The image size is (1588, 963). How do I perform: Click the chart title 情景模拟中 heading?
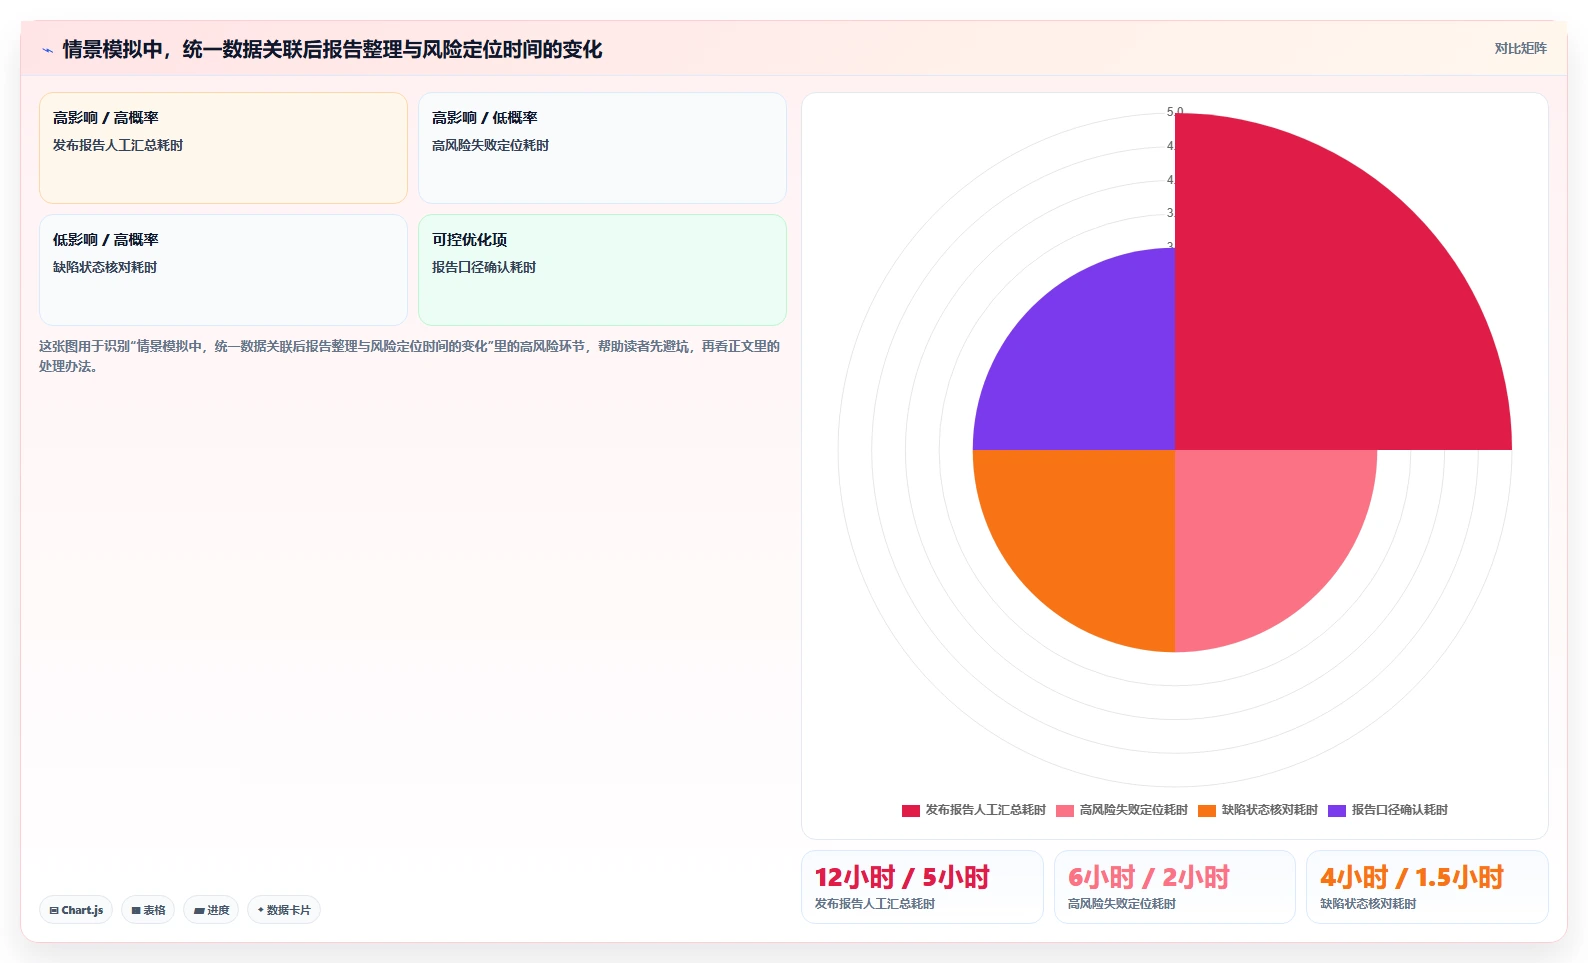pos(332,49)
